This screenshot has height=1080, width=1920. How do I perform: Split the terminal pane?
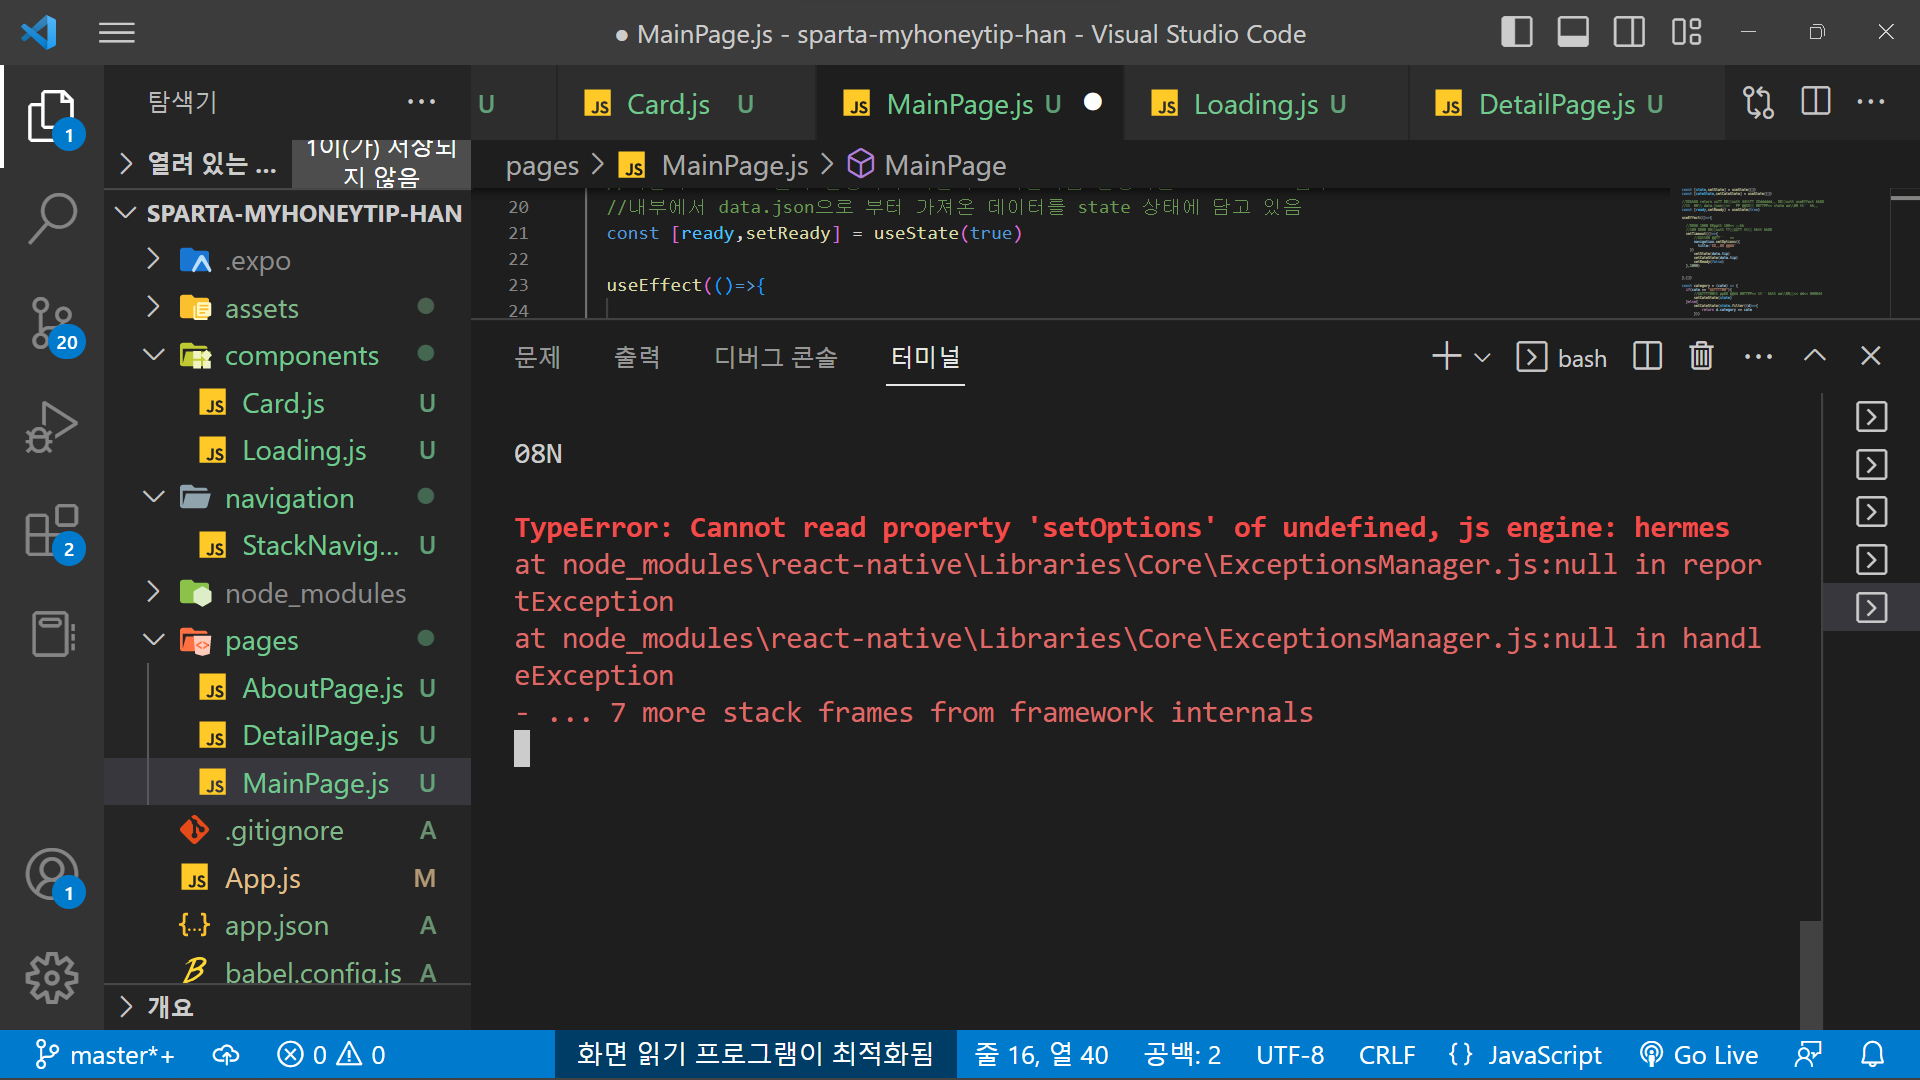tap(1647, 357)
